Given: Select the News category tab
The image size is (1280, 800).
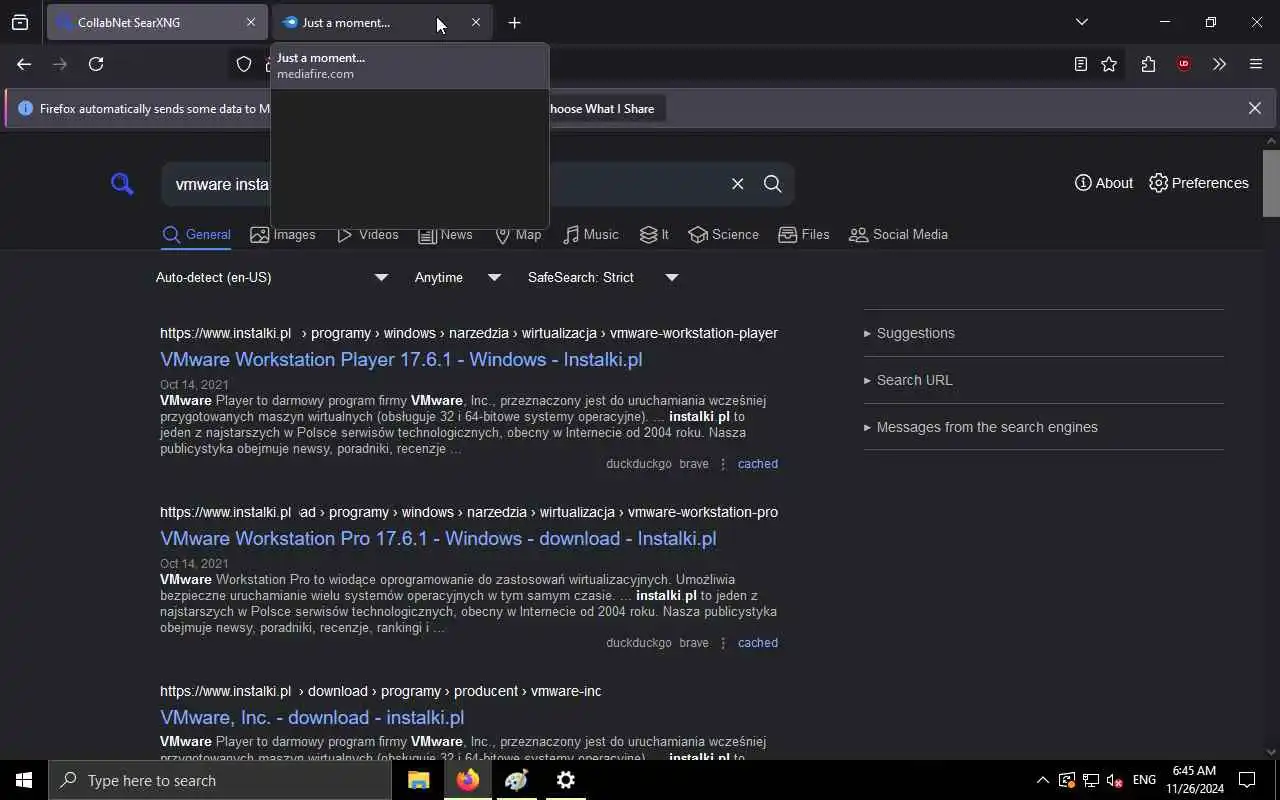Looking at the screenshot, I should pyautogui.click(x=446, y=235).
